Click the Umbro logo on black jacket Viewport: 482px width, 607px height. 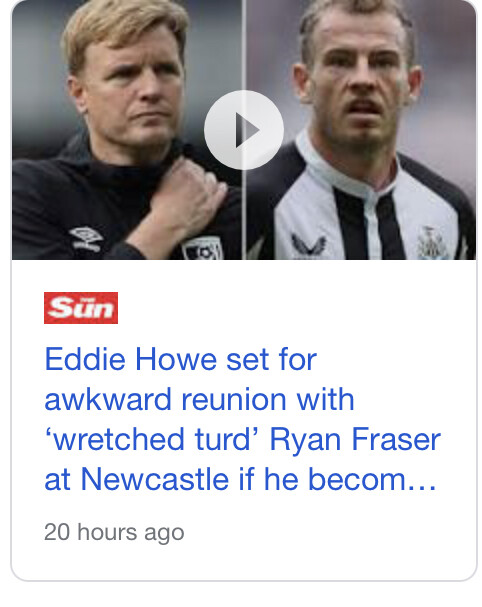(x=85, y=238)
